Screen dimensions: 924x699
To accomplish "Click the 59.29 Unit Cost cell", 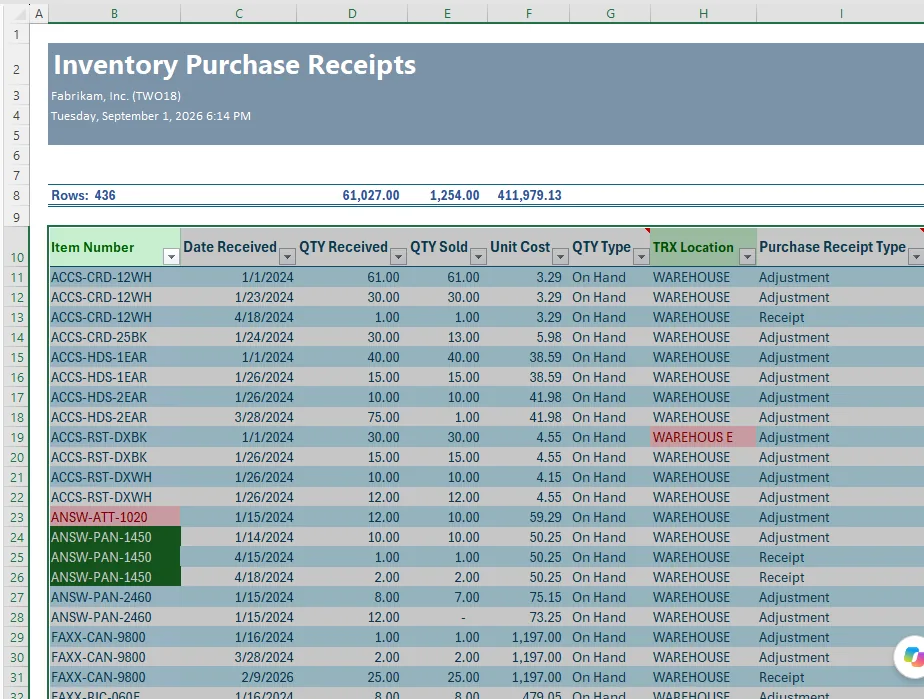I will click(x=529, y=517).
